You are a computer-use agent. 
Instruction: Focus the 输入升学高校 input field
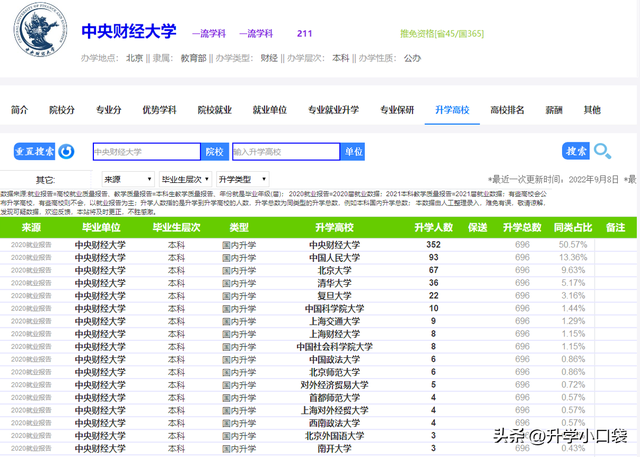pyautogui.click(x=286, y=152)
